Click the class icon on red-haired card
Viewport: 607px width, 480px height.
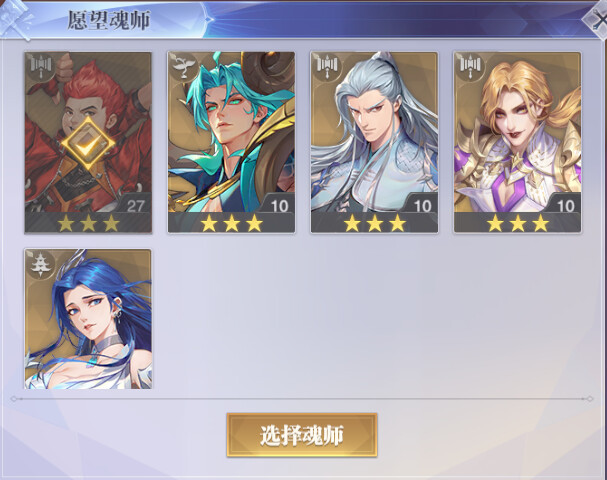[41, 66]
